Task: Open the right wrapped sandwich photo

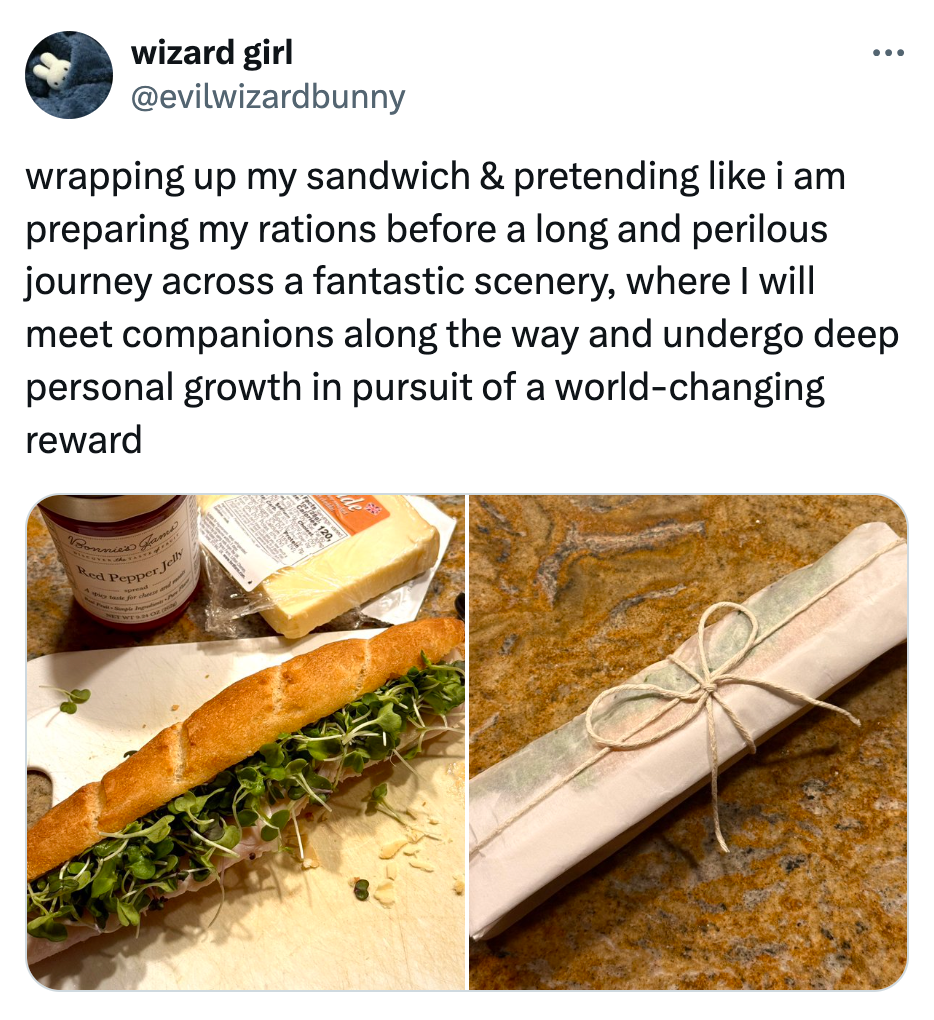Action: point(688,742)
